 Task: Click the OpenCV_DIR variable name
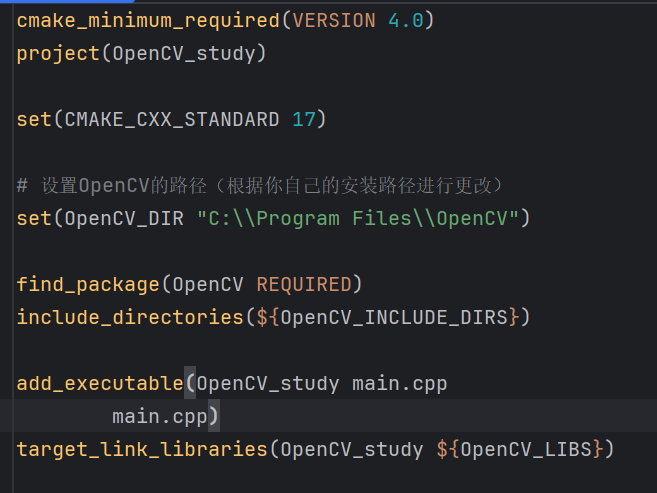pos(124,219)
